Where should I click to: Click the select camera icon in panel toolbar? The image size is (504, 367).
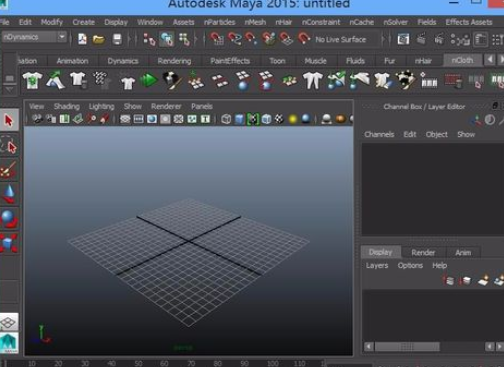(37, 119)
